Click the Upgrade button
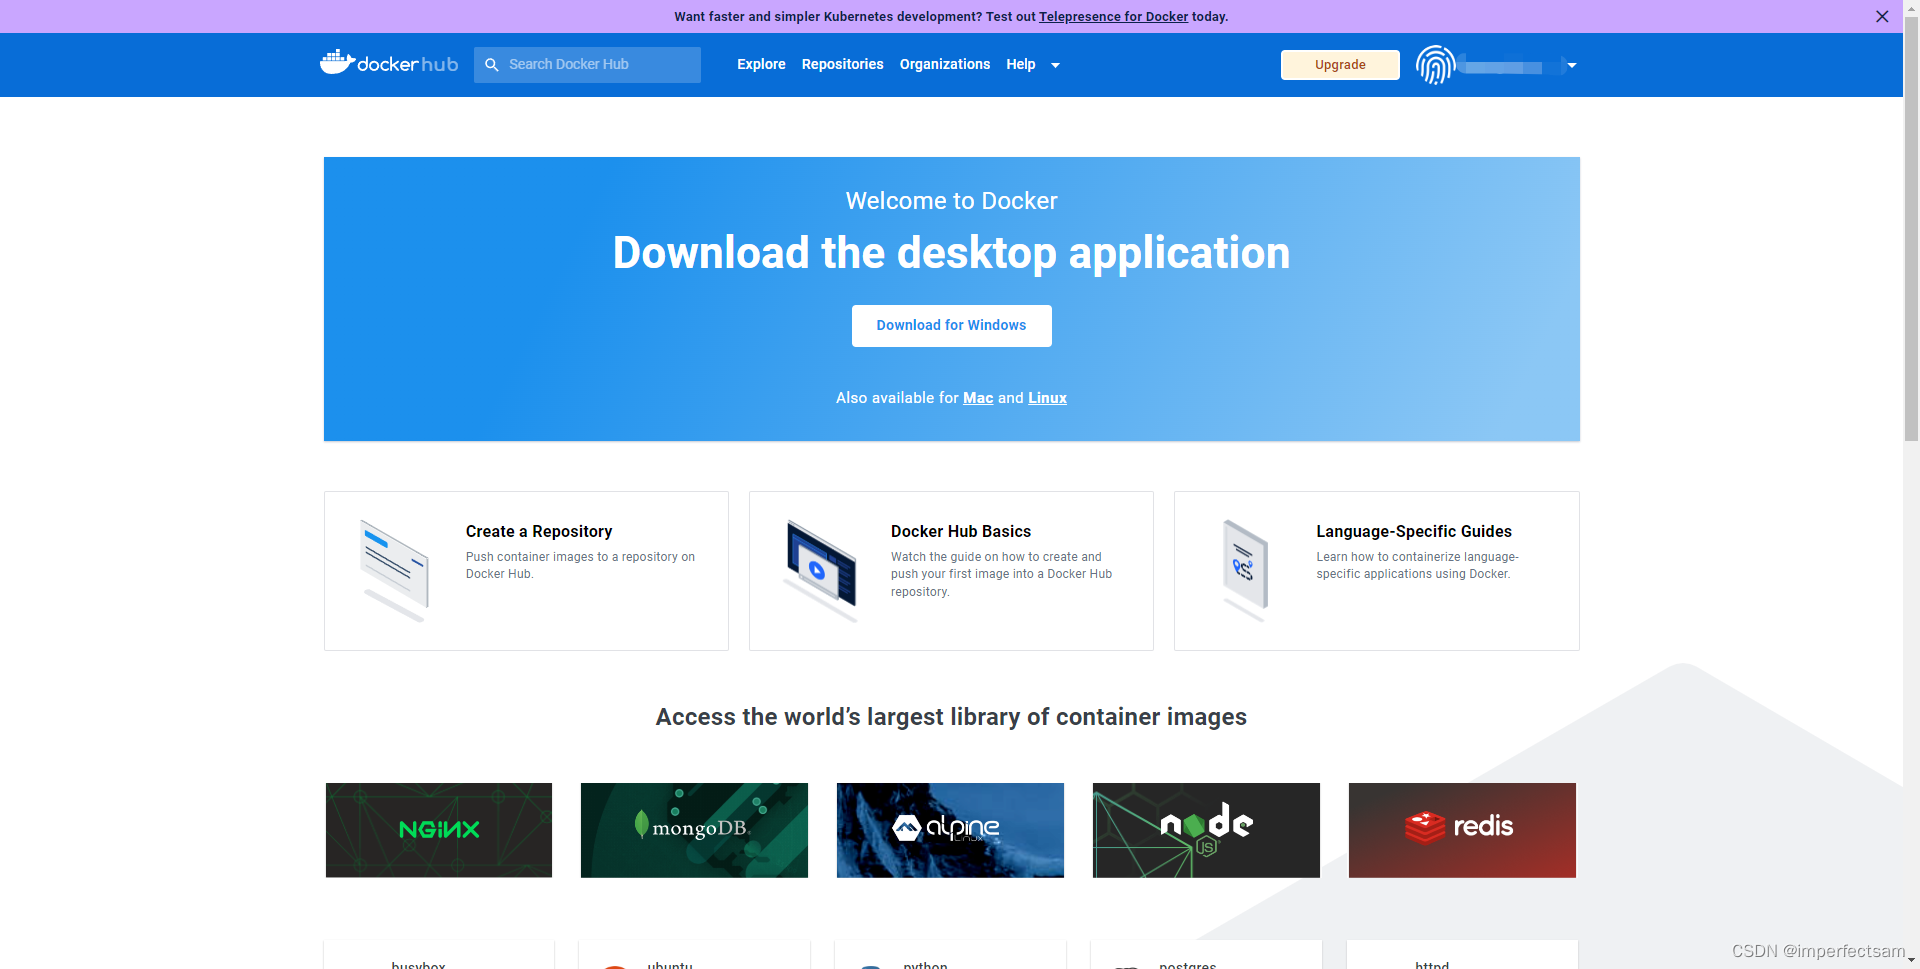1920x969 pixels. coord(1340,65)
